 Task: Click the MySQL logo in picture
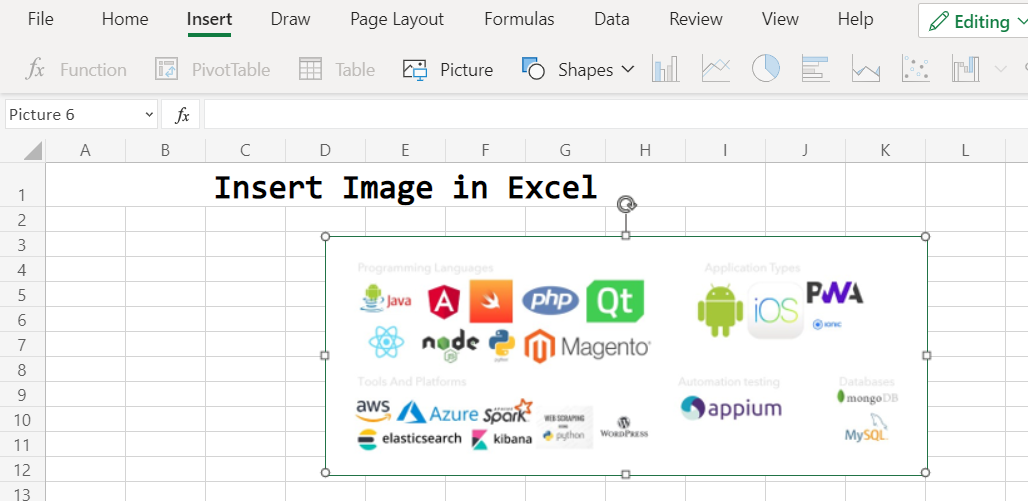tap(867, 428)
